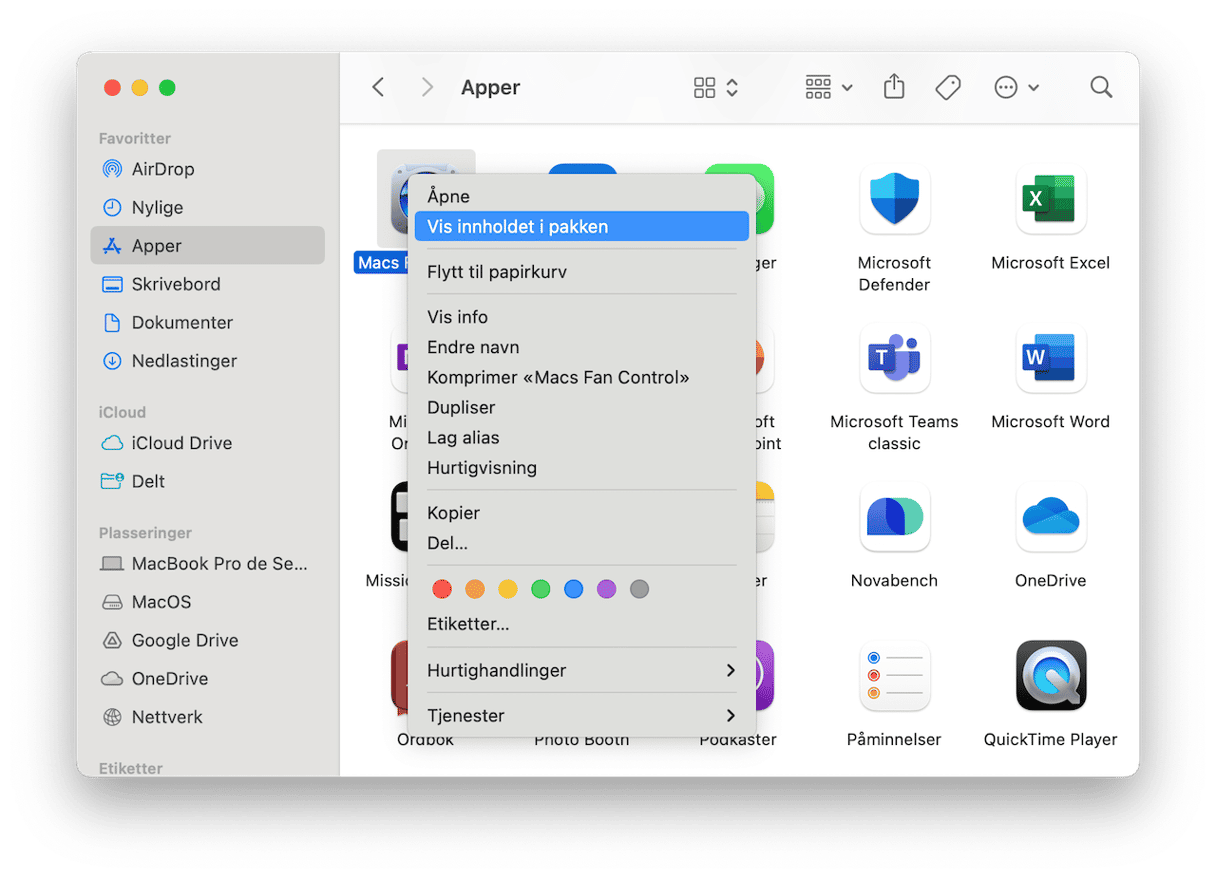Apply the orange tag color

(475, 589)
